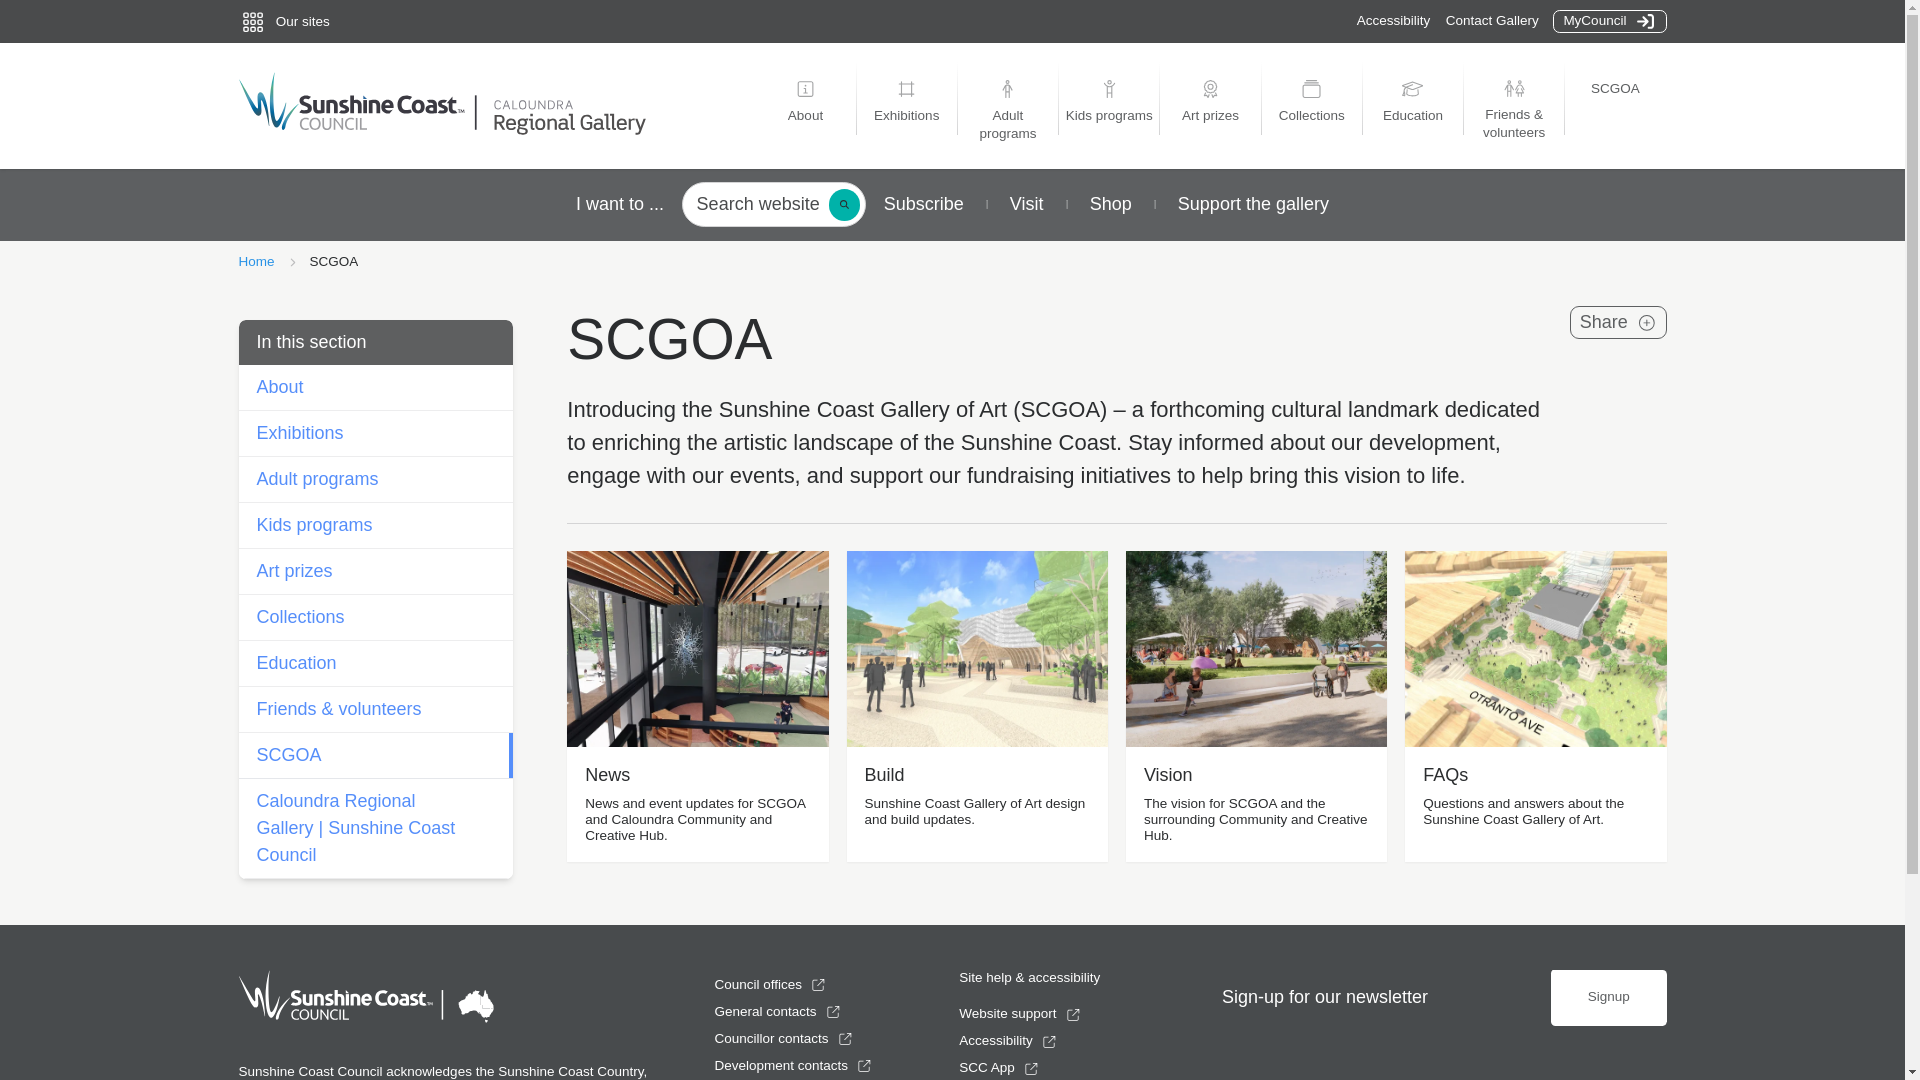Click external-link icon beside General contacts
Screen dimensions: 1920x1080
[833, 1012]
